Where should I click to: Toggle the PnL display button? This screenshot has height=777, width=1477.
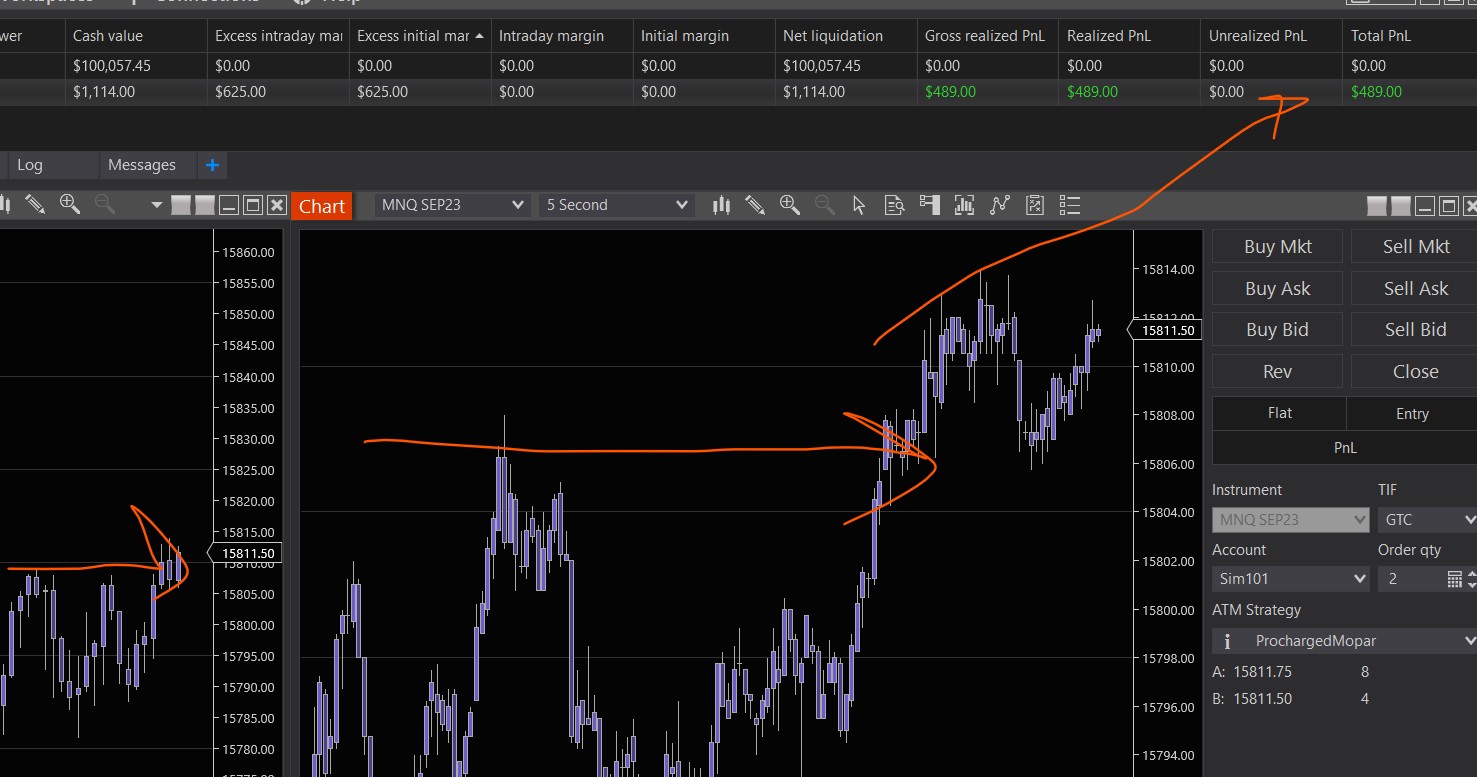pos(1345,448)
